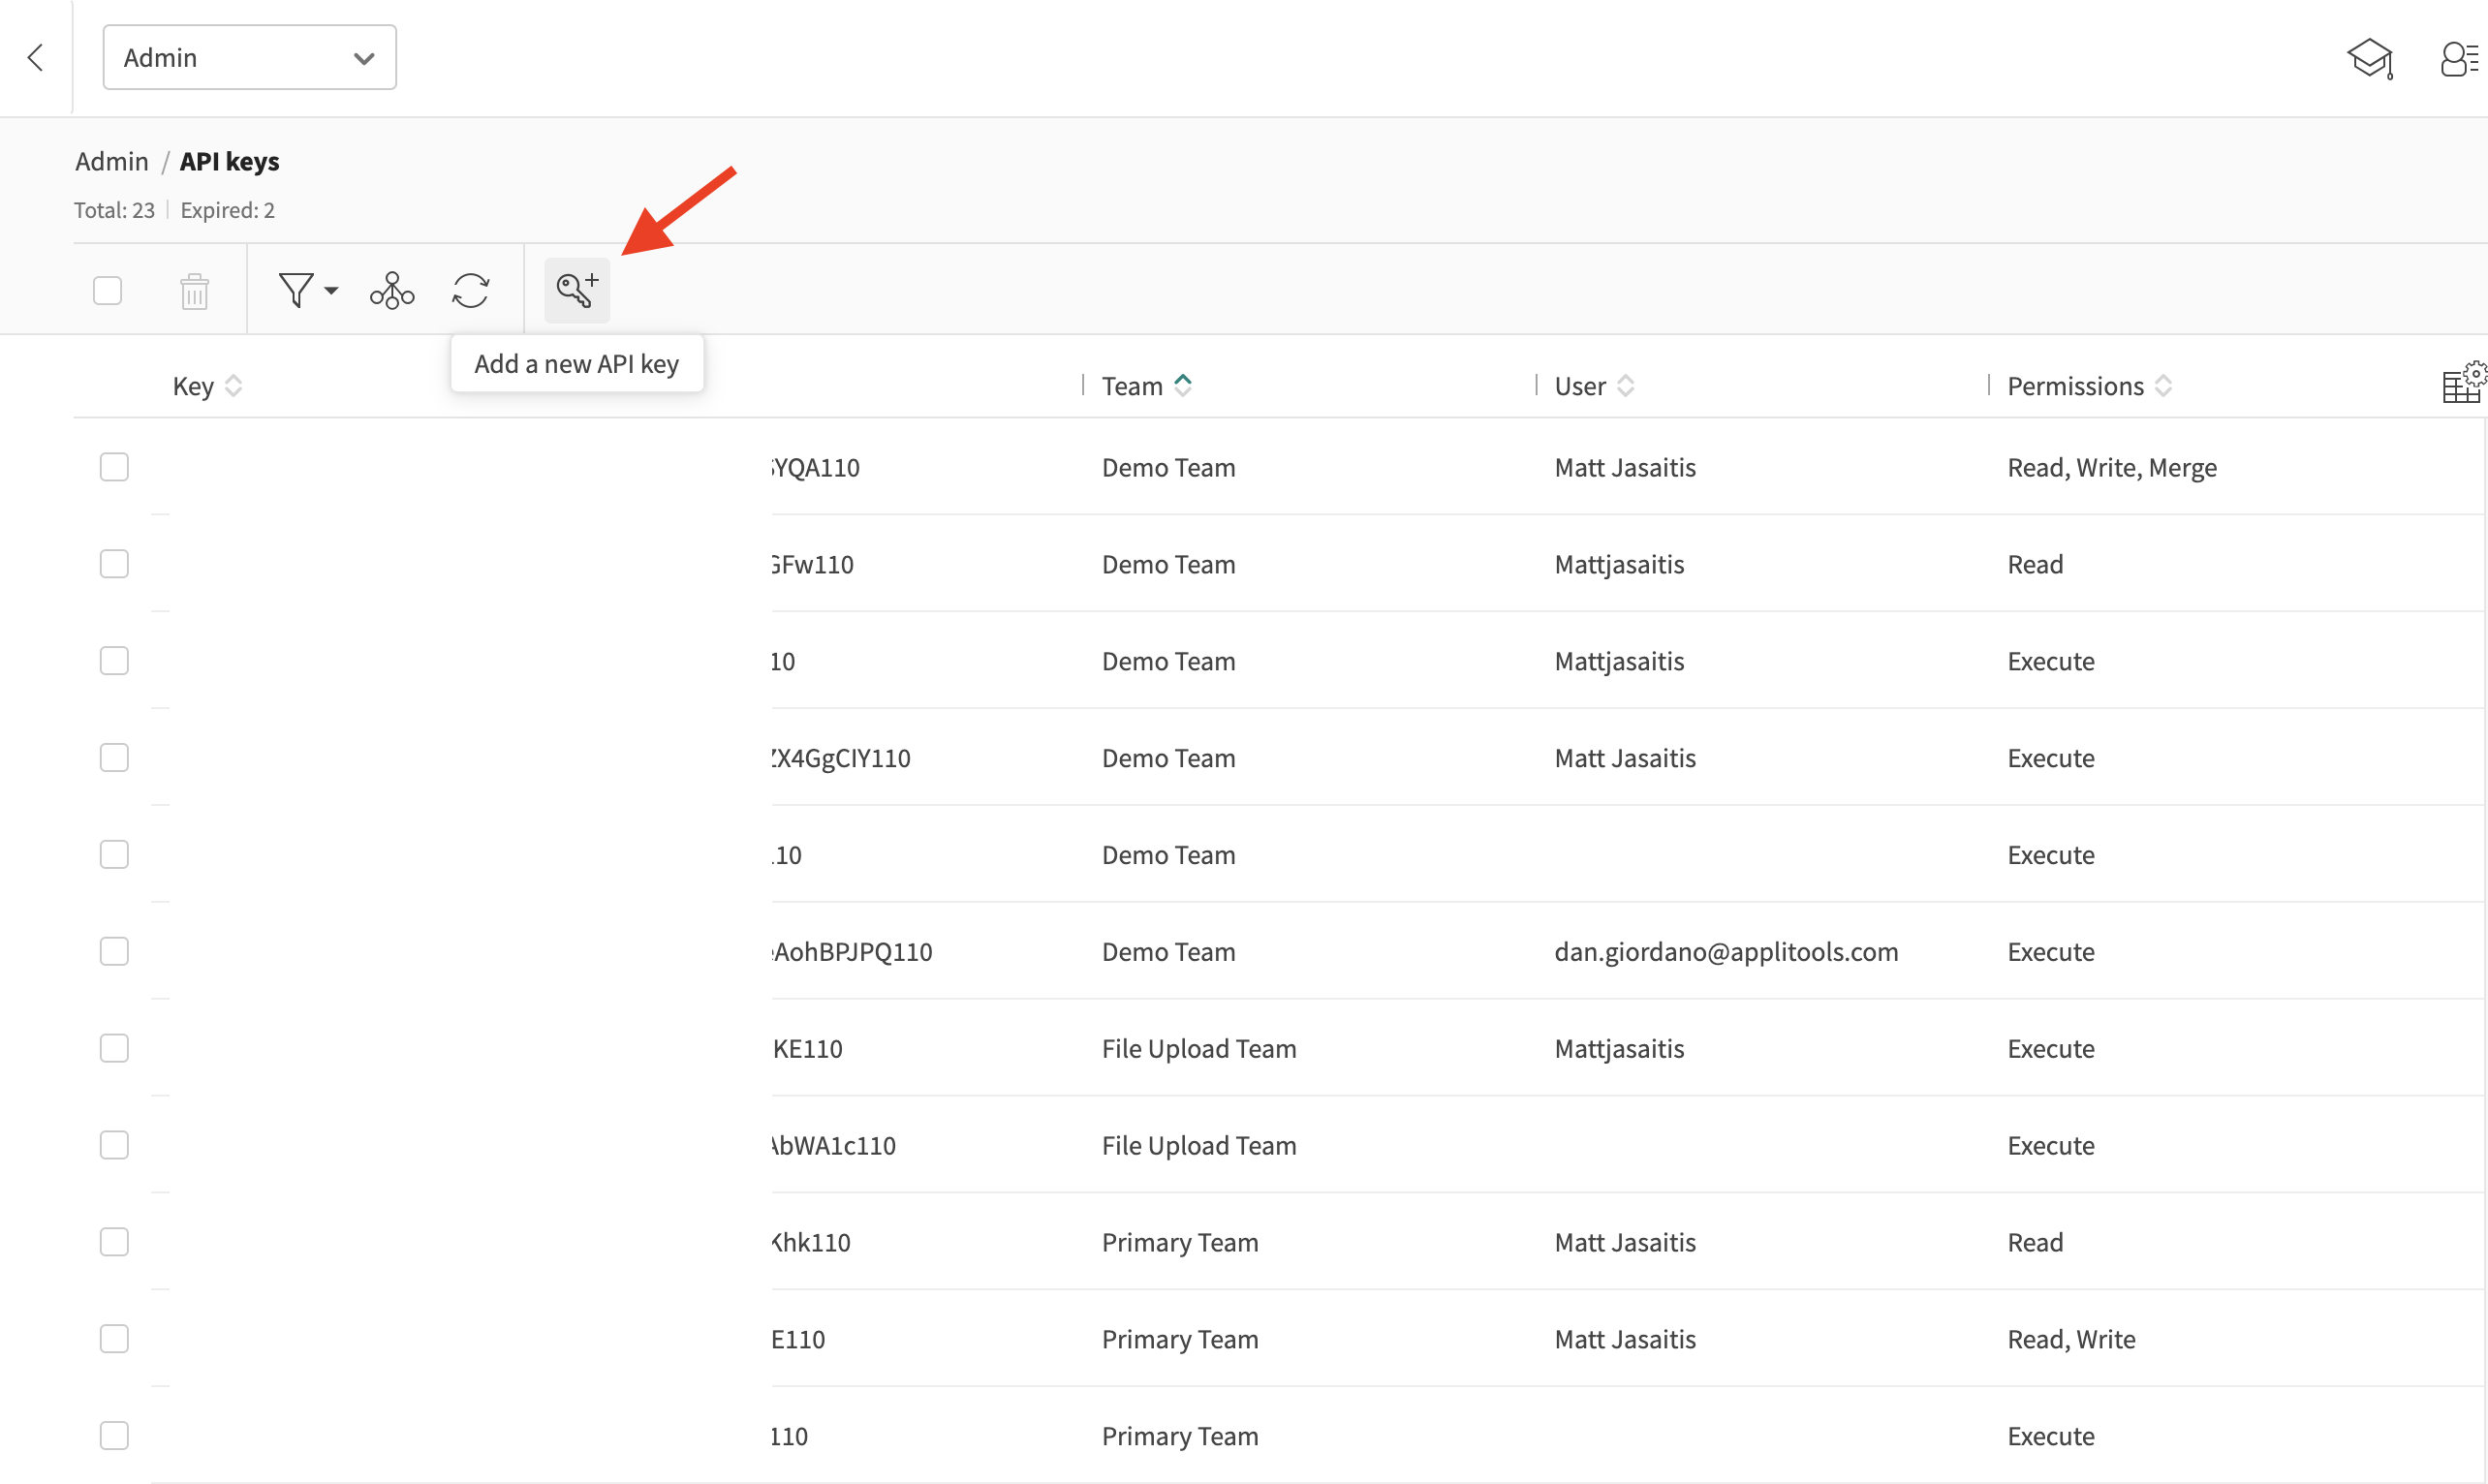The image size is (2488, 1484).
Task: Click the Add a new API key icon
Action: pos(577,290)
